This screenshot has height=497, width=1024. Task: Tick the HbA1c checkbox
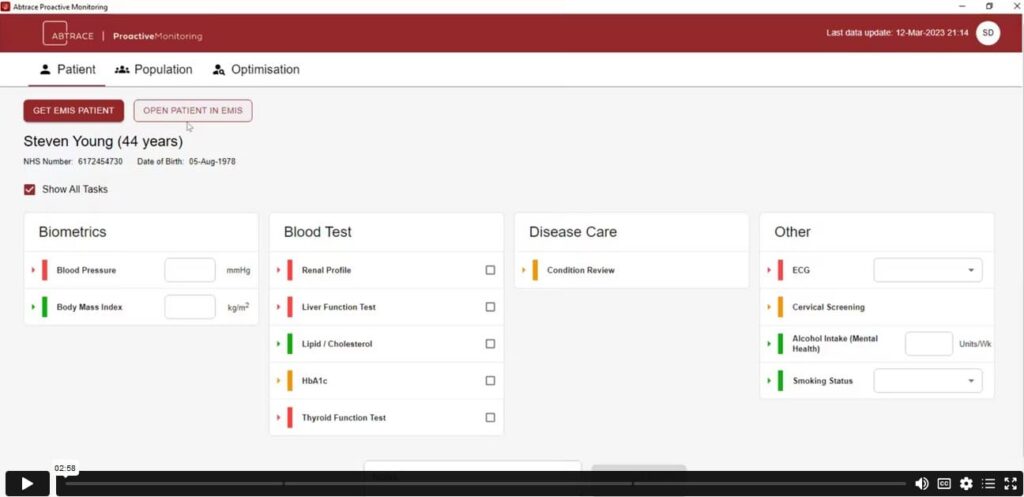(x=490, y=381)
